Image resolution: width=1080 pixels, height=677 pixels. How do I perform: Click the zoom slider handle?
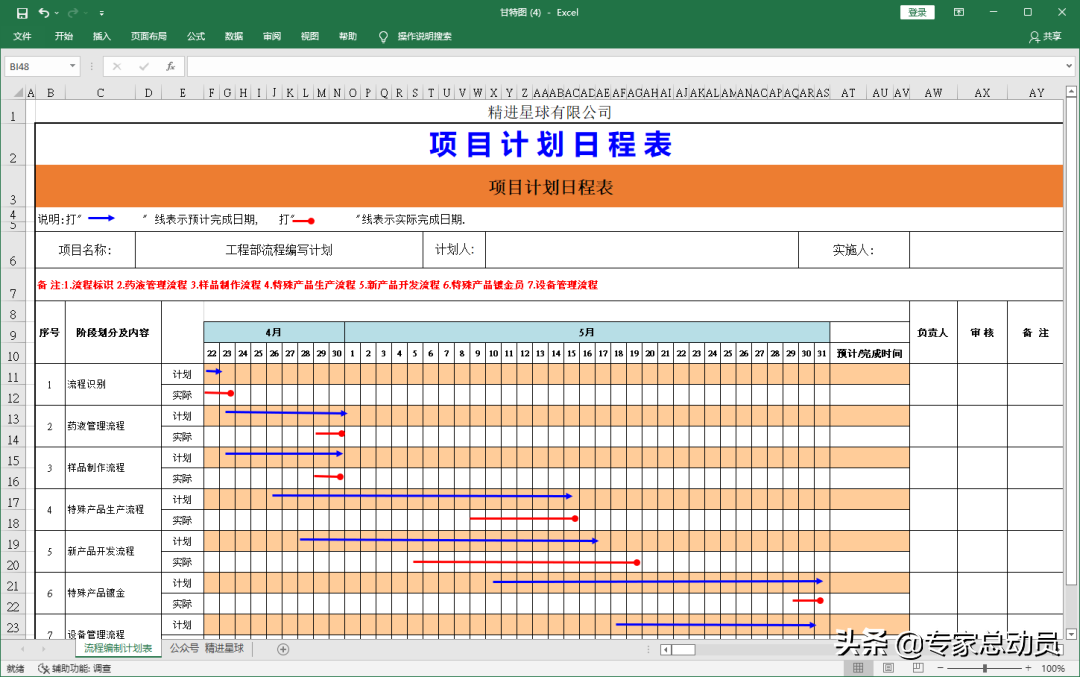tap(985, 668)
